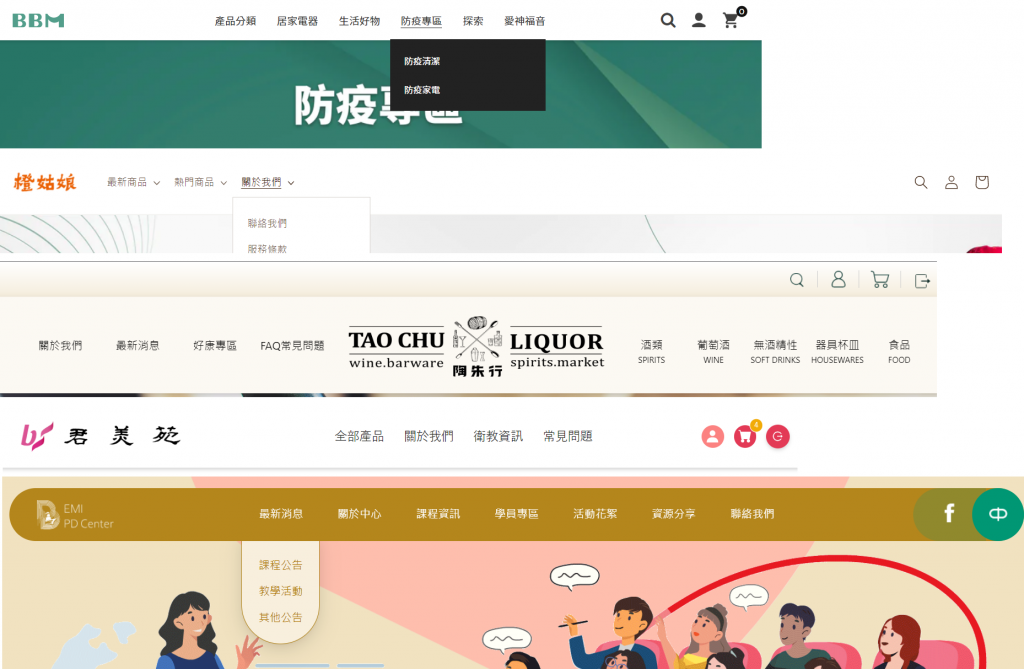Open 無酒精性 SOFT DRINKS category
The height and width of the screenshot is (669, 1024).
click(x=775, y=351)
